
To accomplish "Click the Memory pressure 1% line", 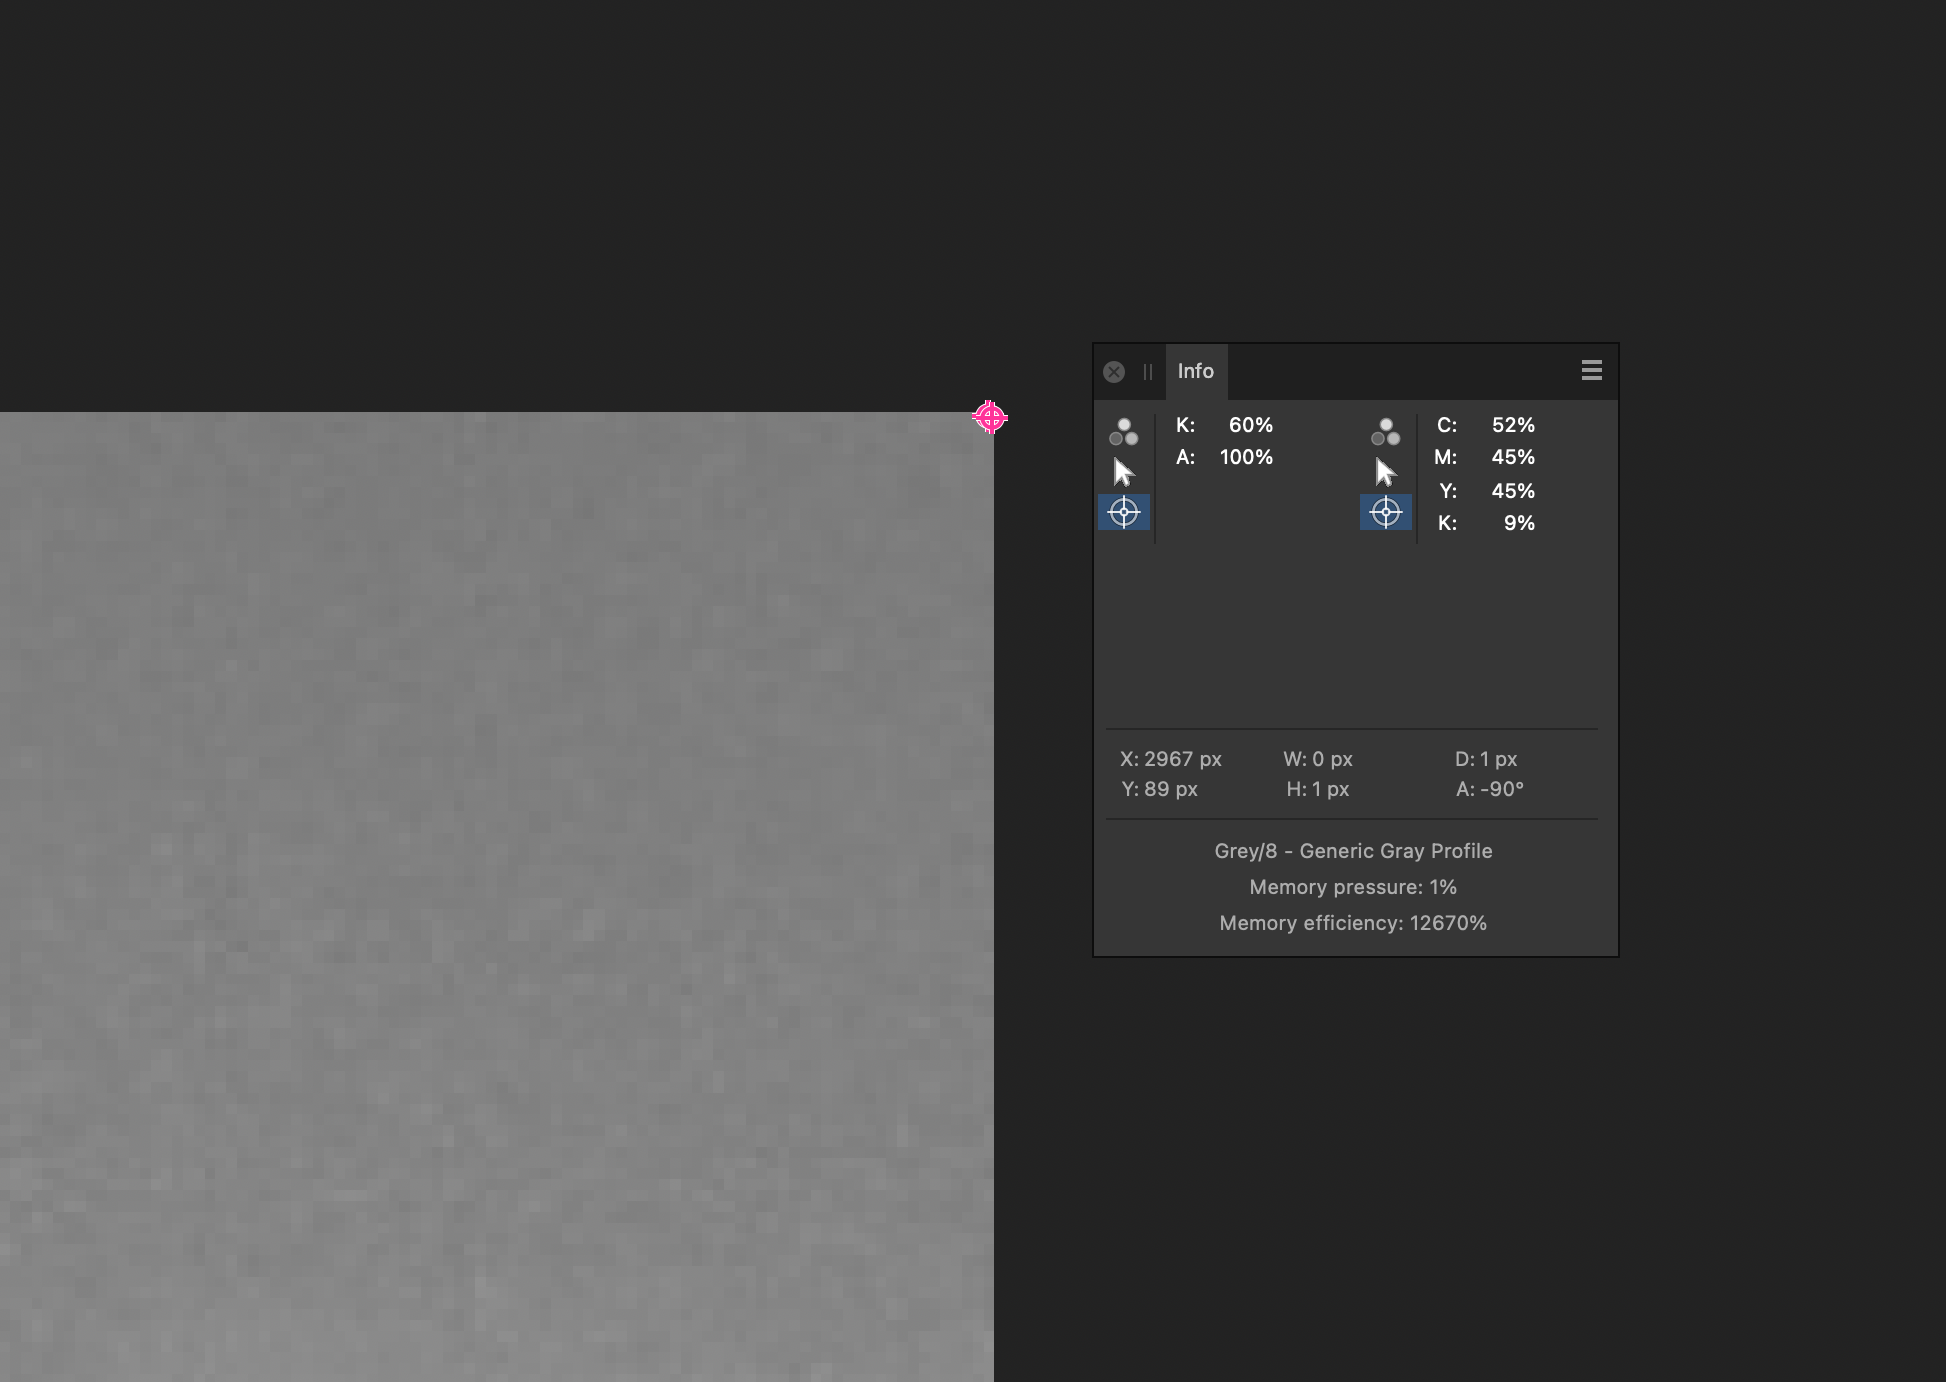I will point(1353,887).
